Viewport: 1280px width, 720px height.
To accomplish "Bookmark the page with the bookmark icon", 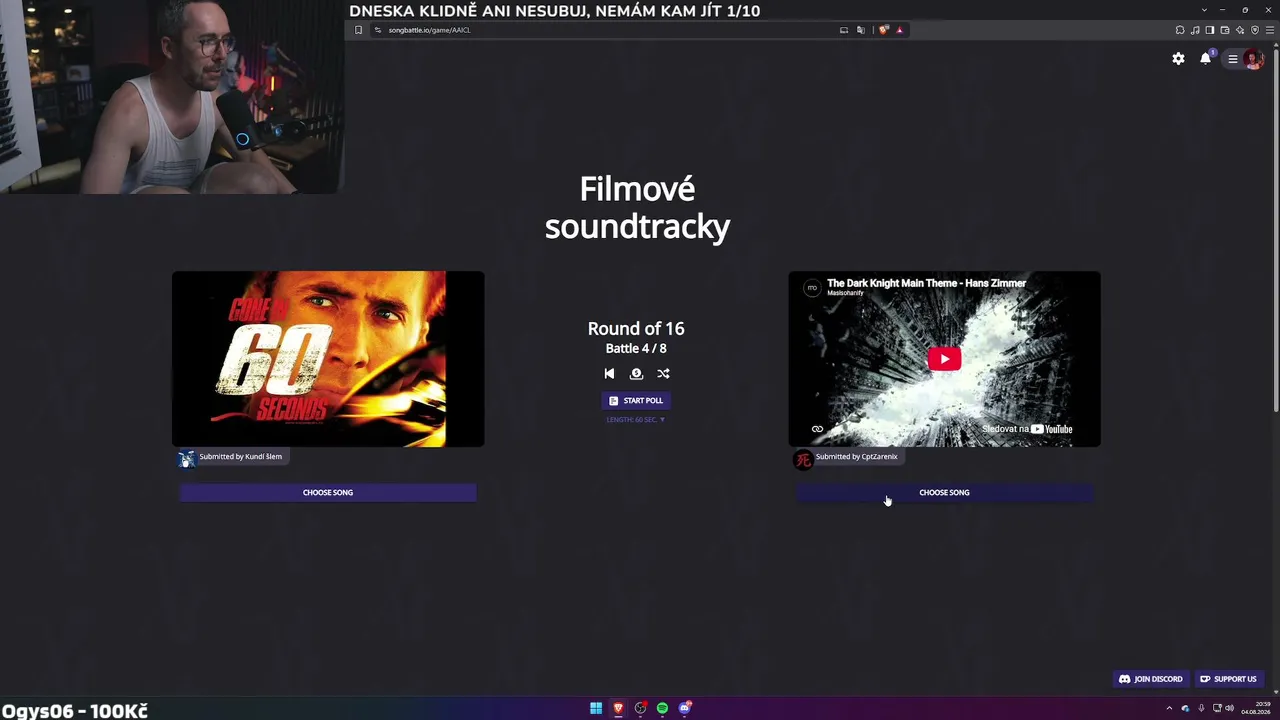I will click(x=358, y=30).
